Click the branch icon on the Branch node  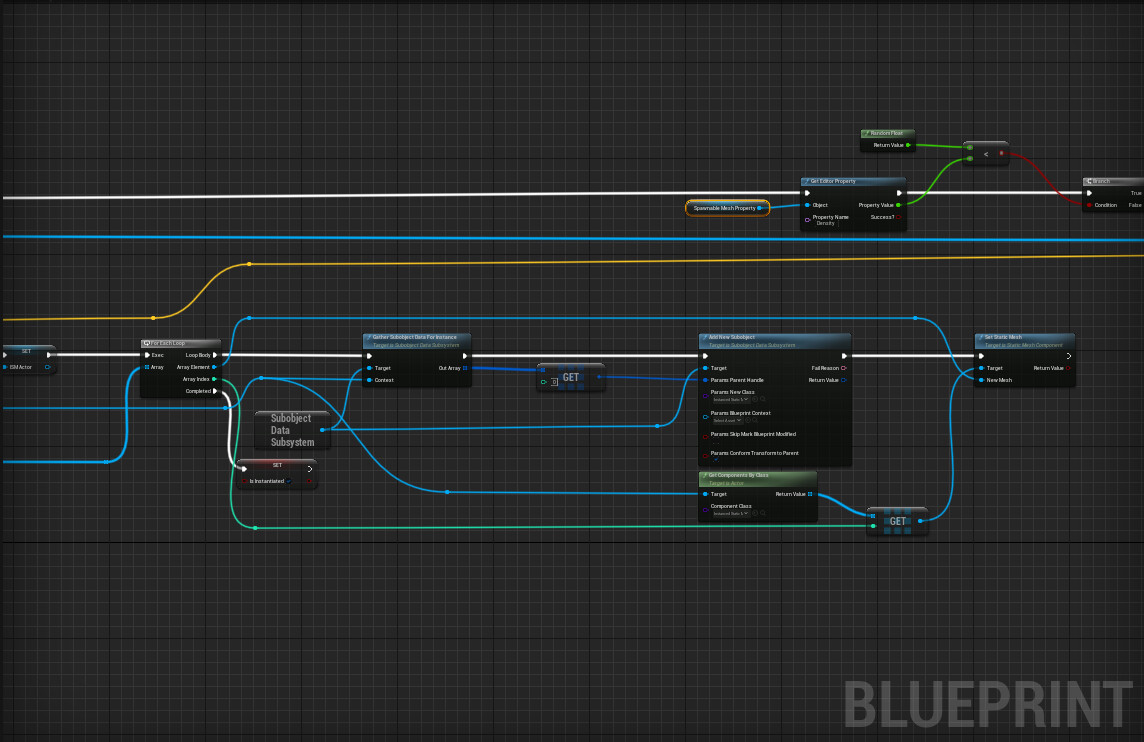point(1090,181)
